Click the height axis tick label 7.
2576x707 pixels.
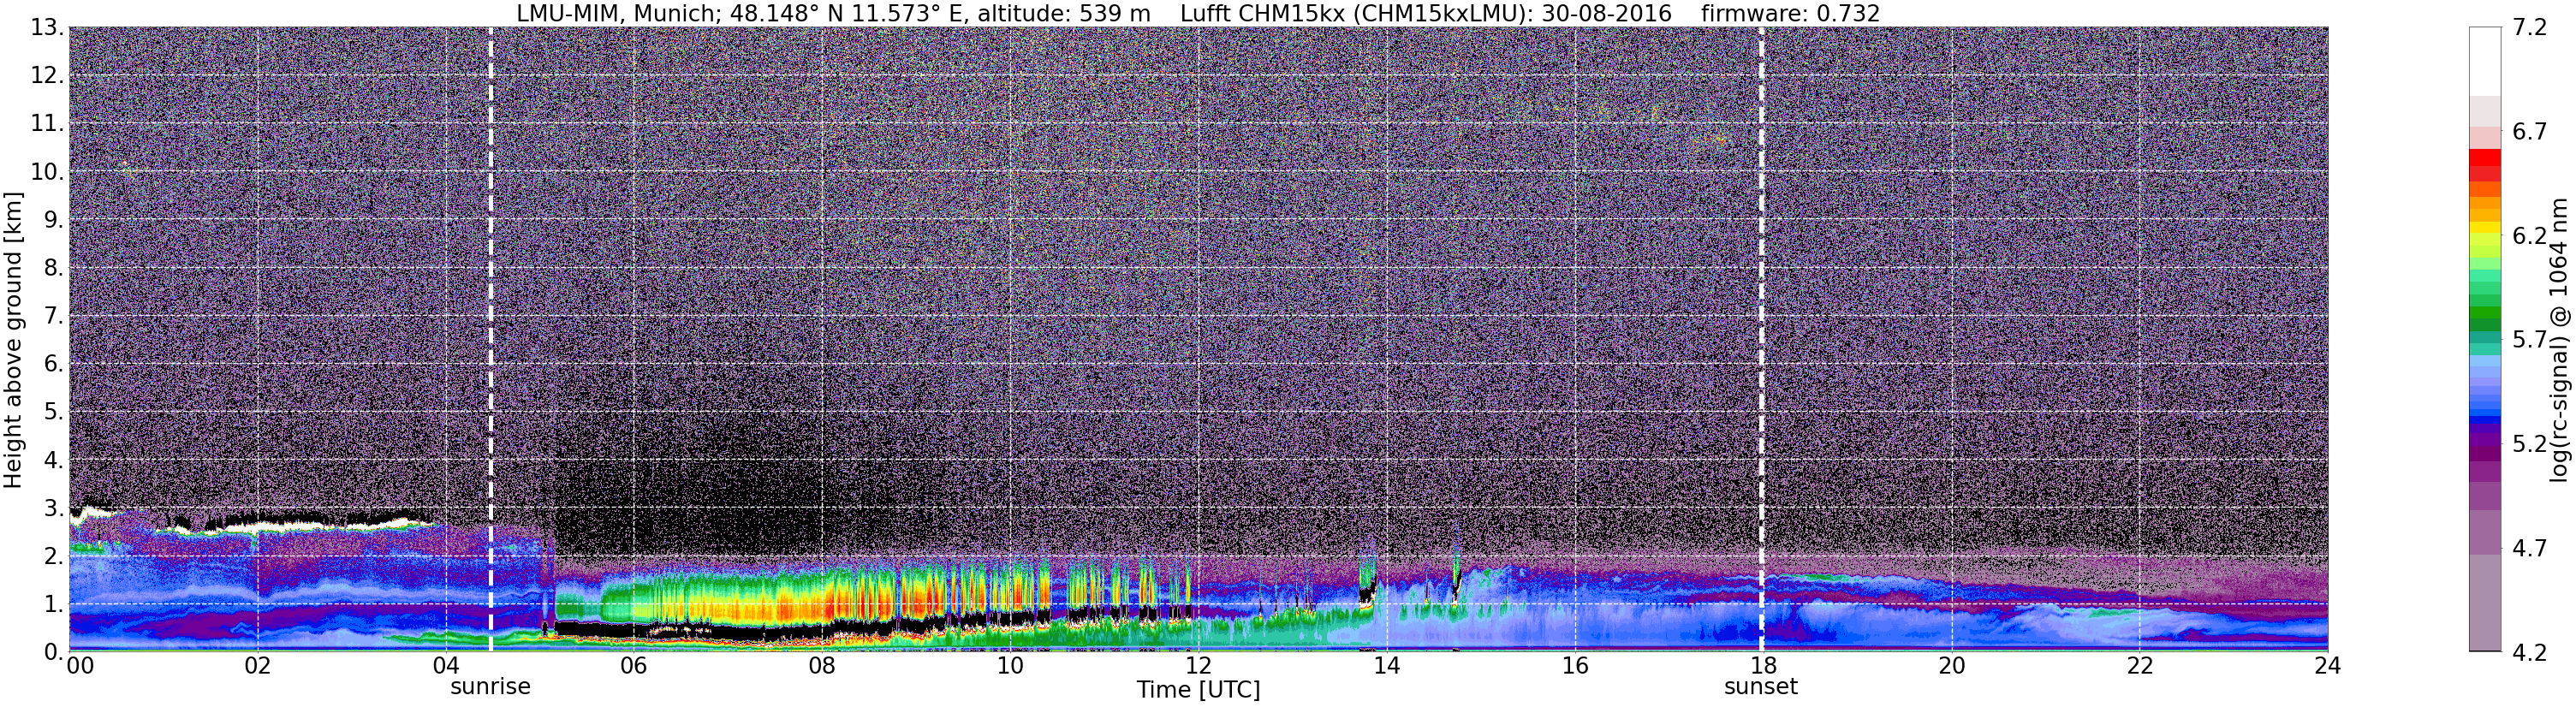pyautogui.click(x=54, y=316)
